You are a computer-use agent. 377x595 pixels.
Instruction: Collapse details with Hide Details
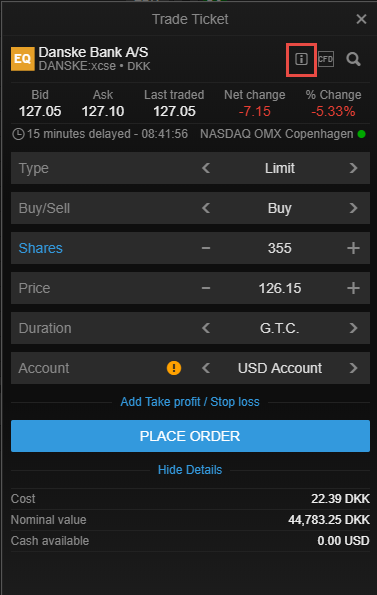pos(190,470)
